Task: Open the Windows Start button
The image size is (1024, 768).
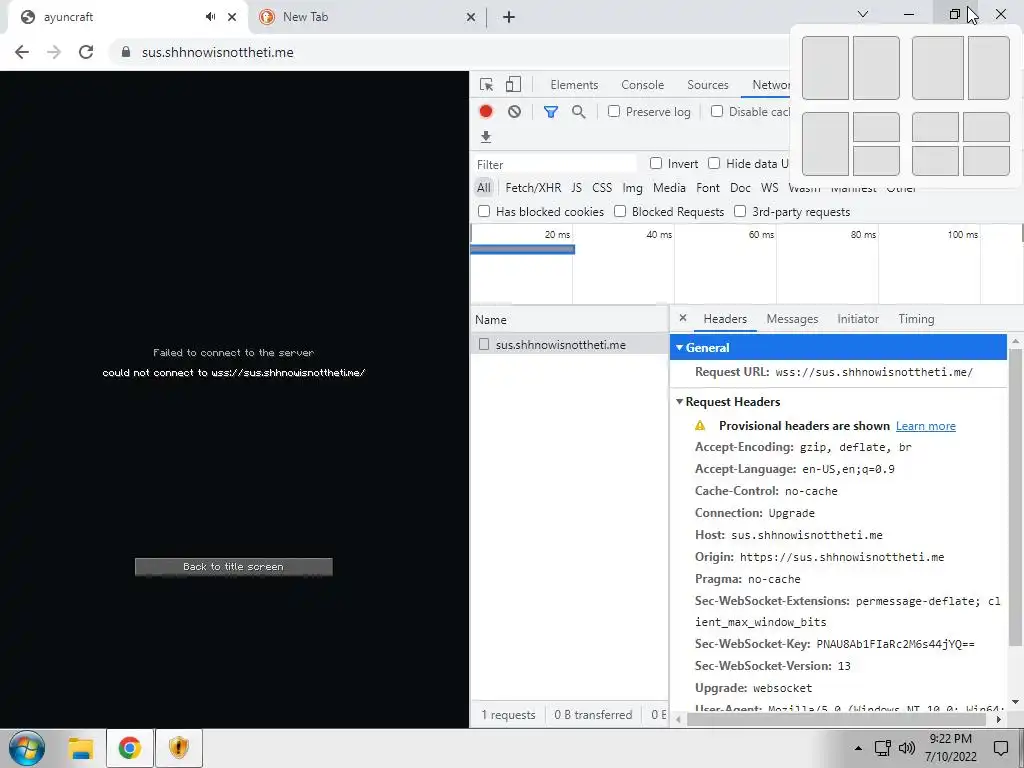Action: pos(27,748)
